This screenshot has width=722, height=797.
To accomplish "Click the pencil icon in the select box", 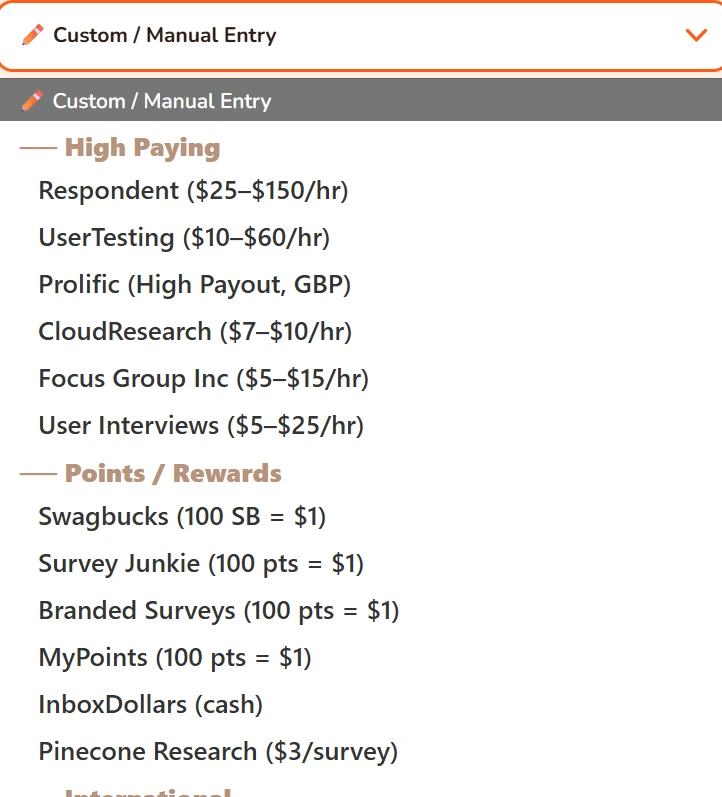I will (33, 35).
